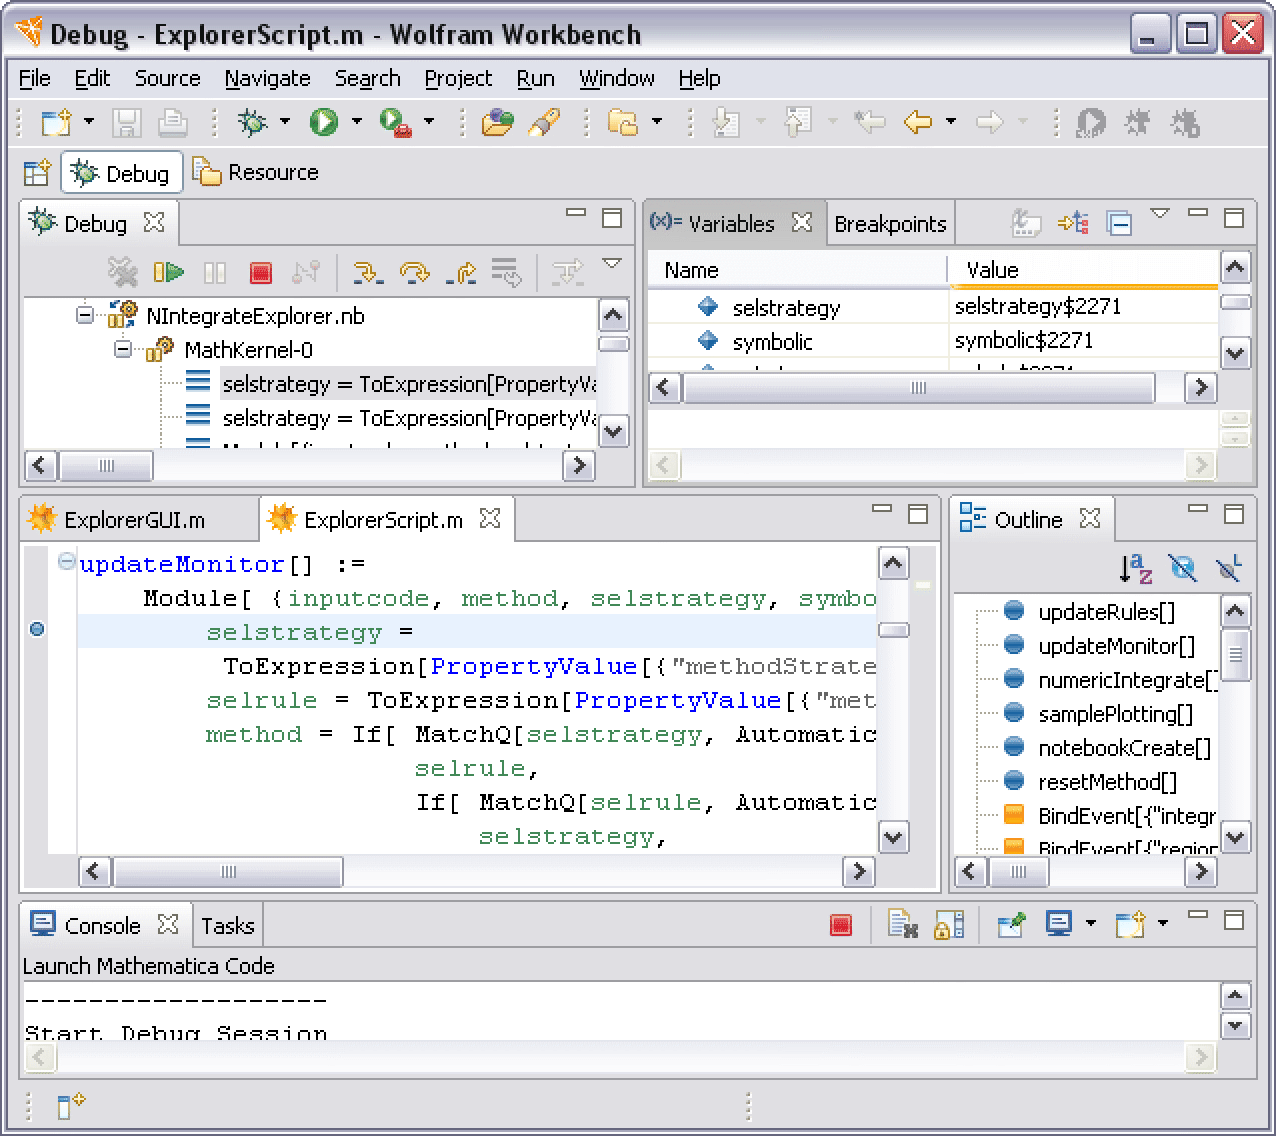Open the Debug launch dropdown arrow
This screenshot has width=1278, height=1138.
(285, 122)
